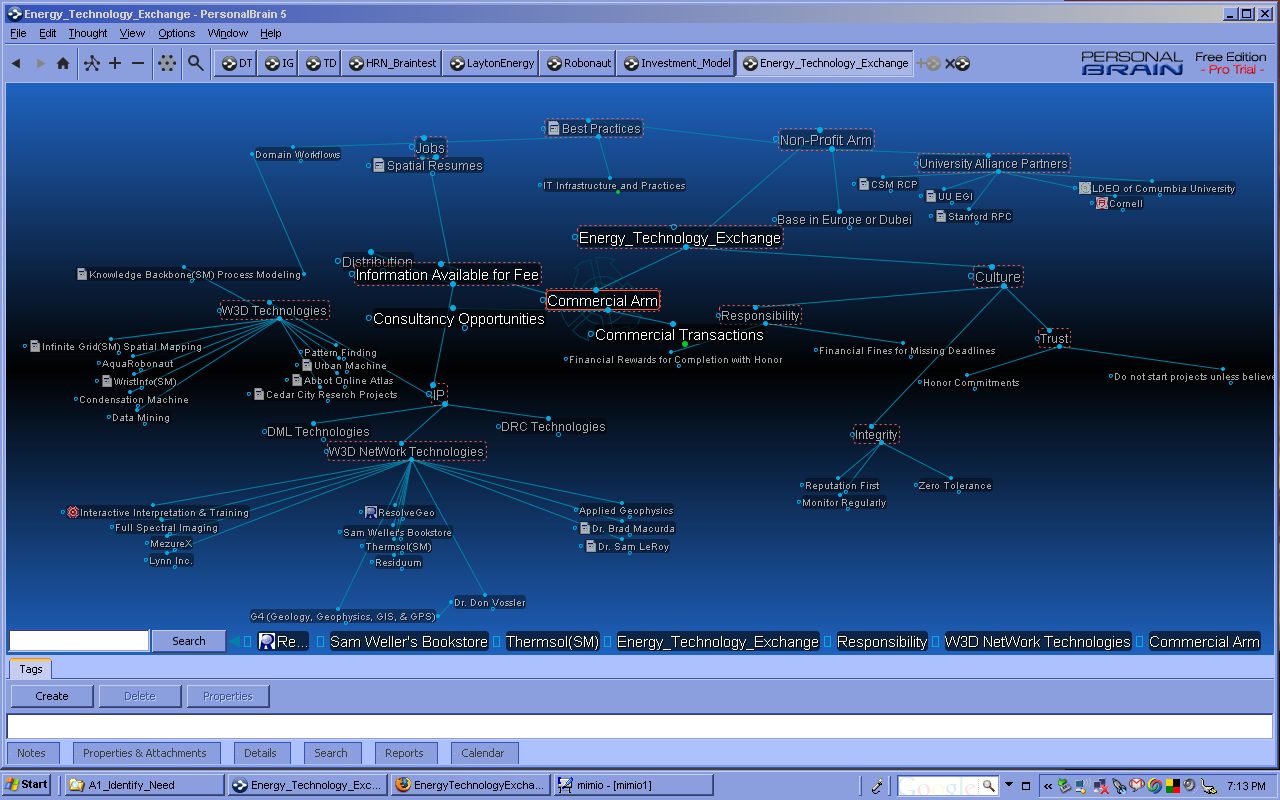Click the minus collapse icon in toolbar
The image size is (1280, 800).
[138, 63]
